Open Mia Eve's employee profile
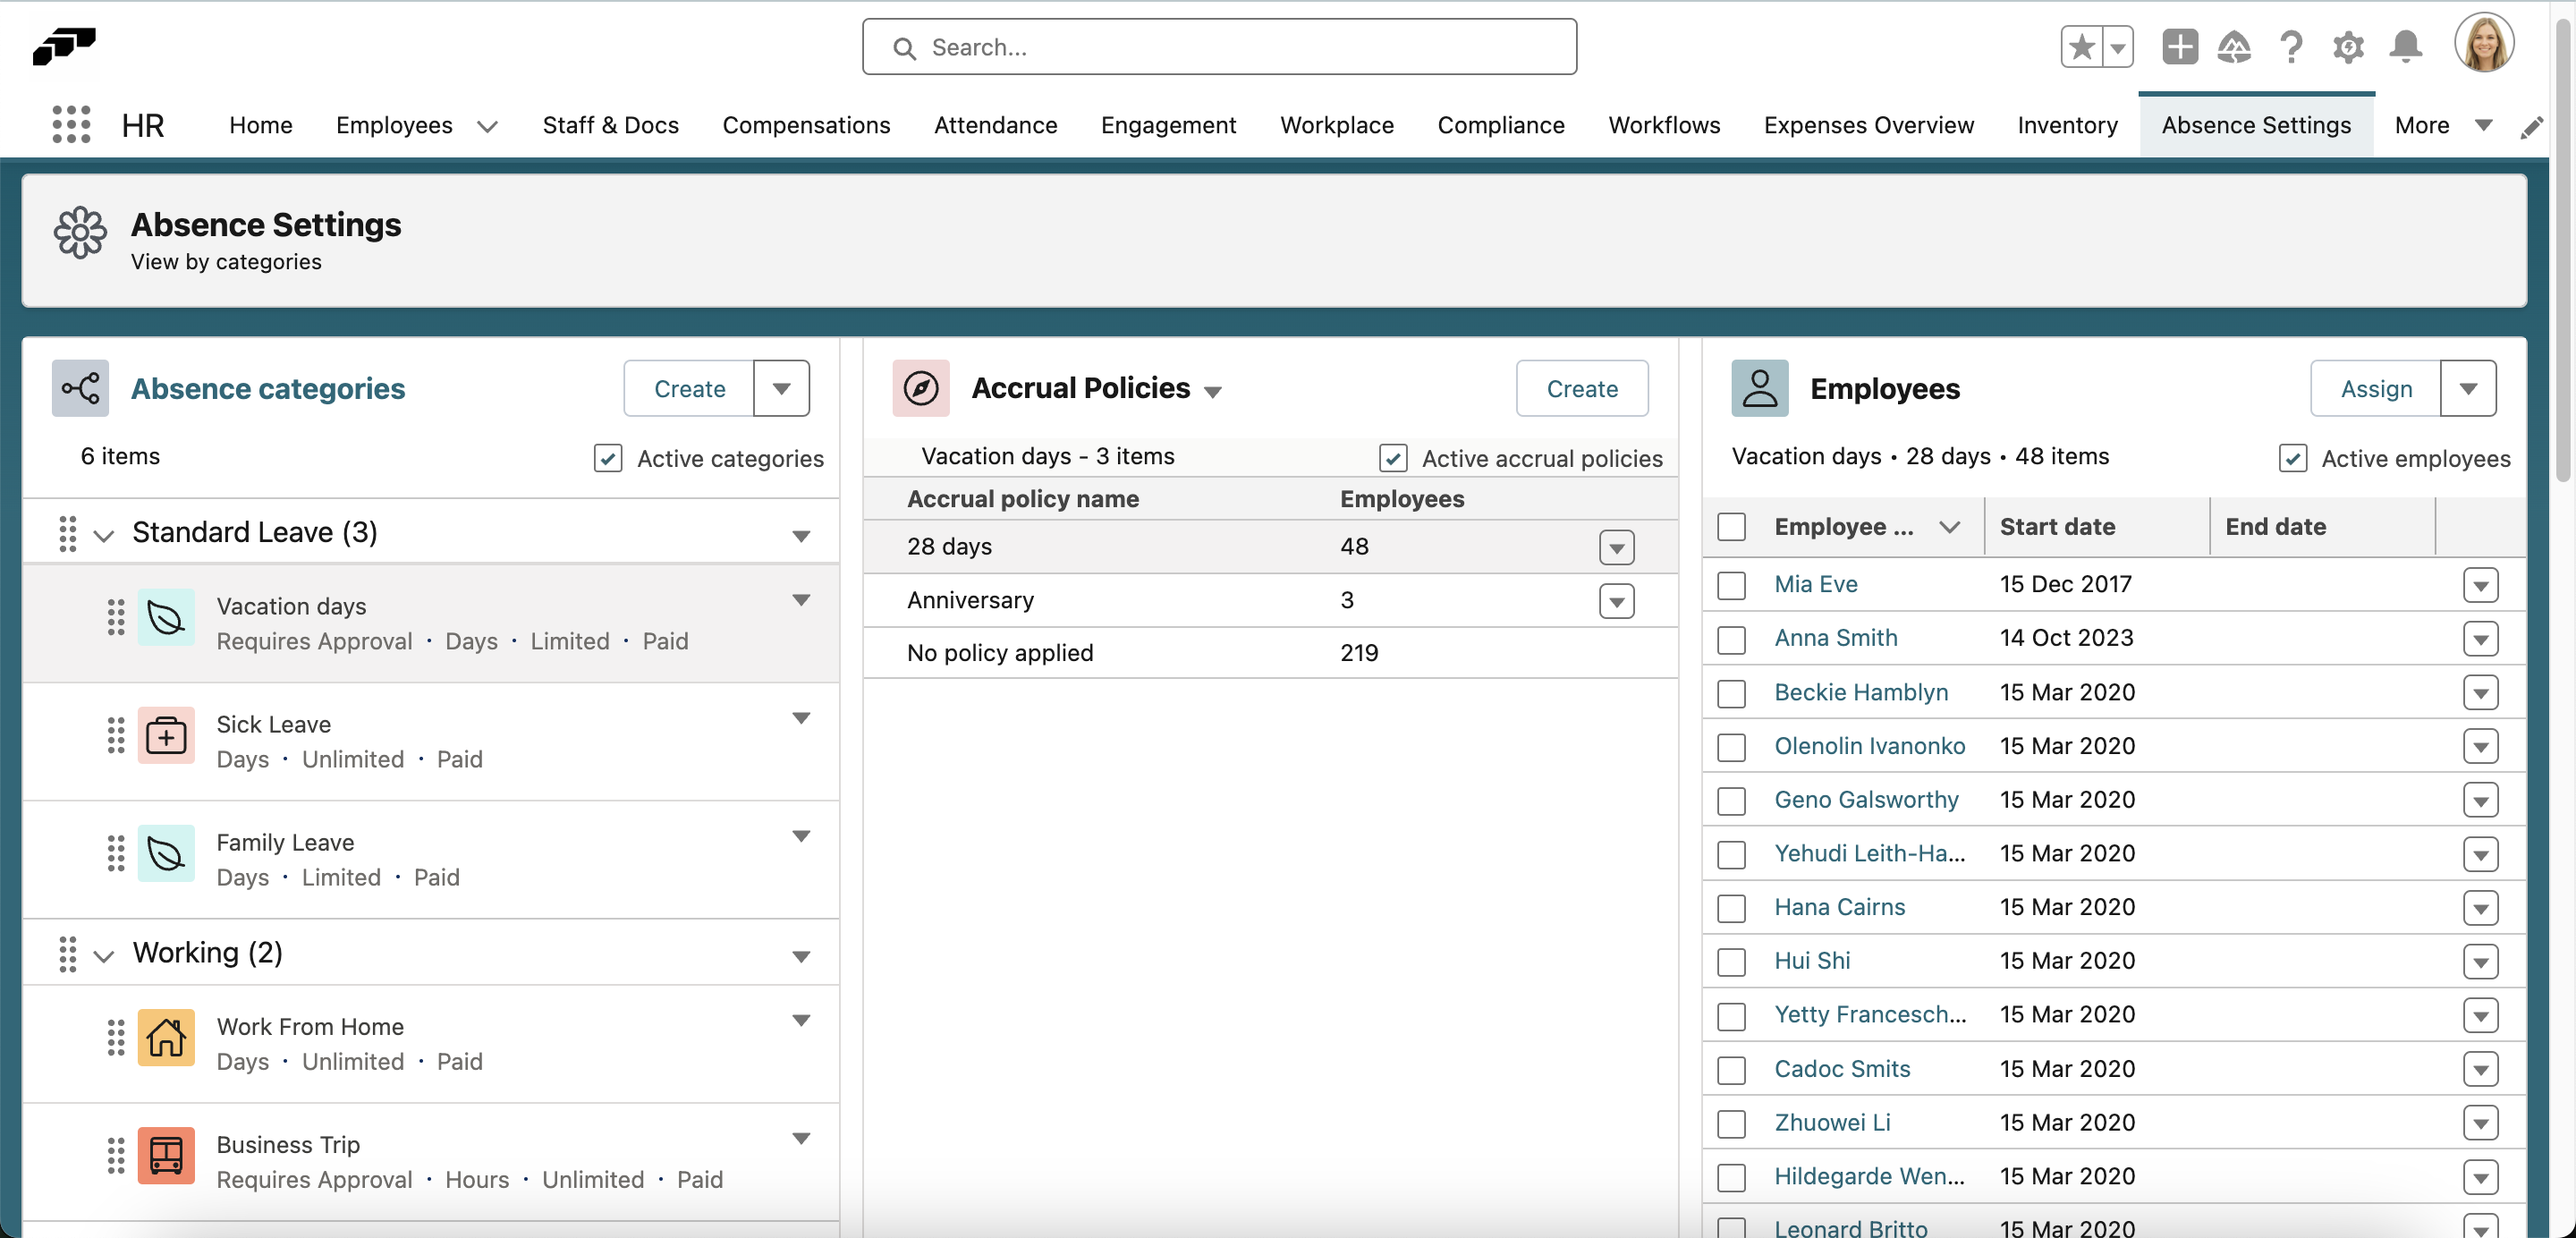Screen dimensions: 2576x1238 (1816, 584)
